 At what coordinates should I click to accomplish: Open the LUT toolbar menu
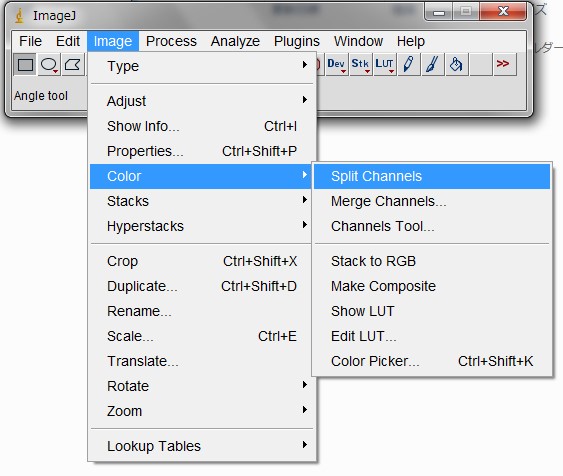point(384,65)
